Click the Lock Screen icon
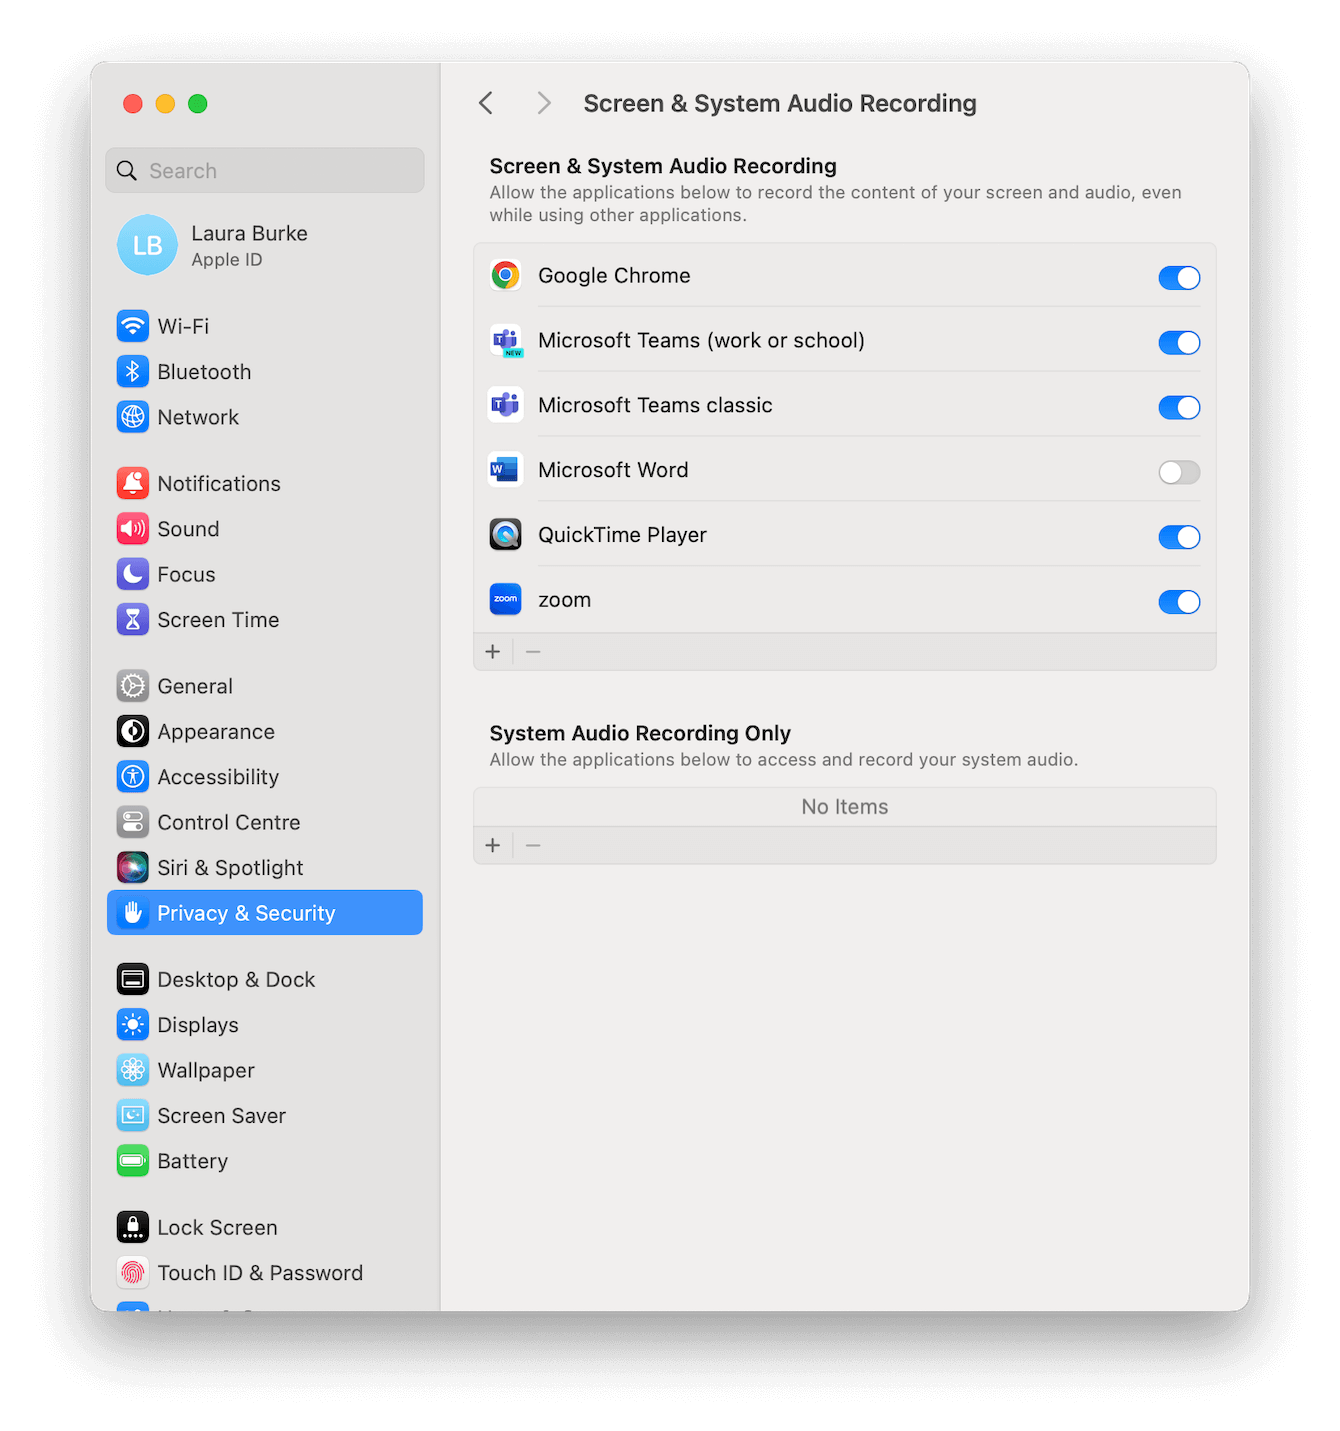Screen dimensions: 1340x1431 (133, 1228)
